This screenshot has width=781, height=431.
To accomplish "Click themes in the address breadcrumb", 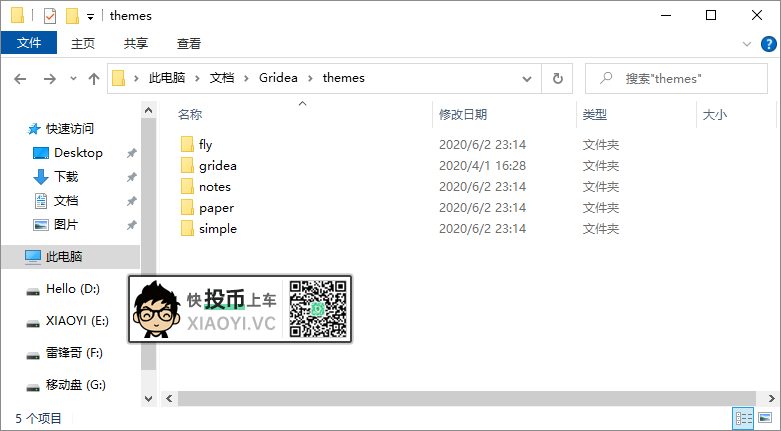I will pyautogui.click(x=344, y=78).
